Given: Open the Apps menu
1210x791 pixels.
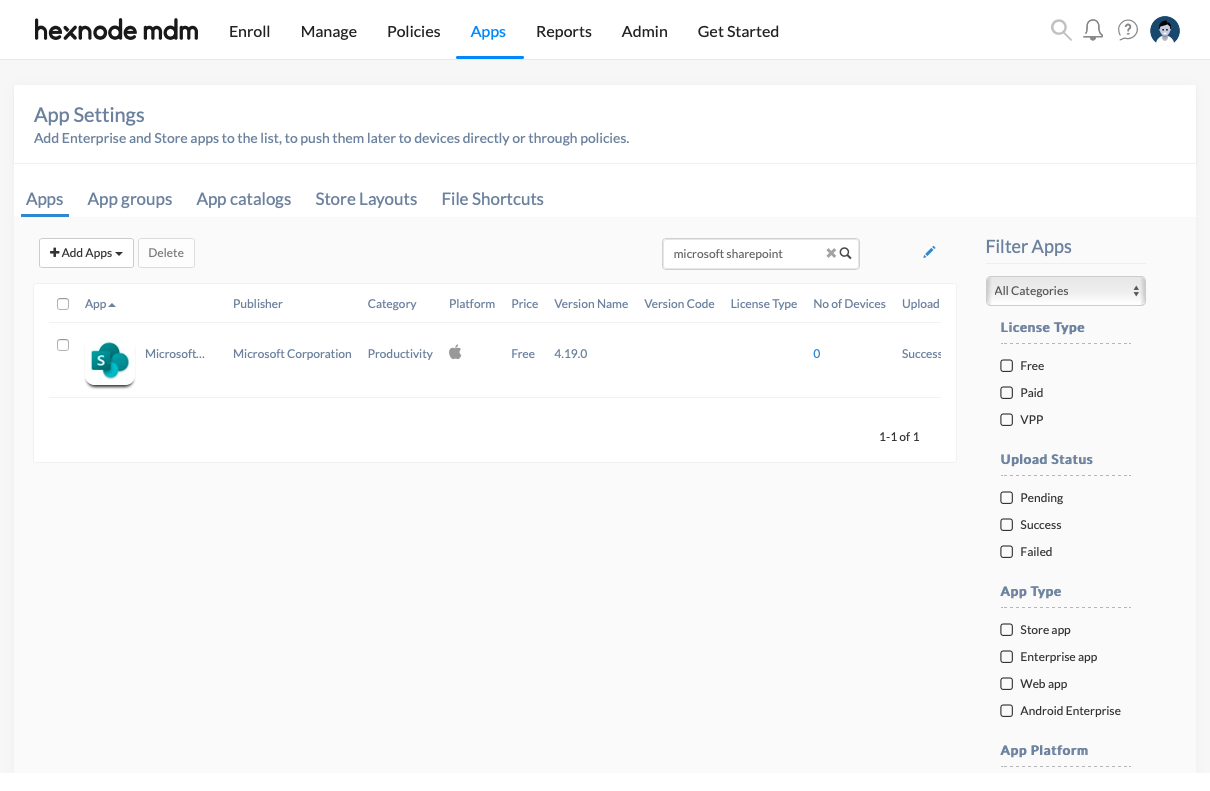Looking at the screenshot, I should (488, 31).
